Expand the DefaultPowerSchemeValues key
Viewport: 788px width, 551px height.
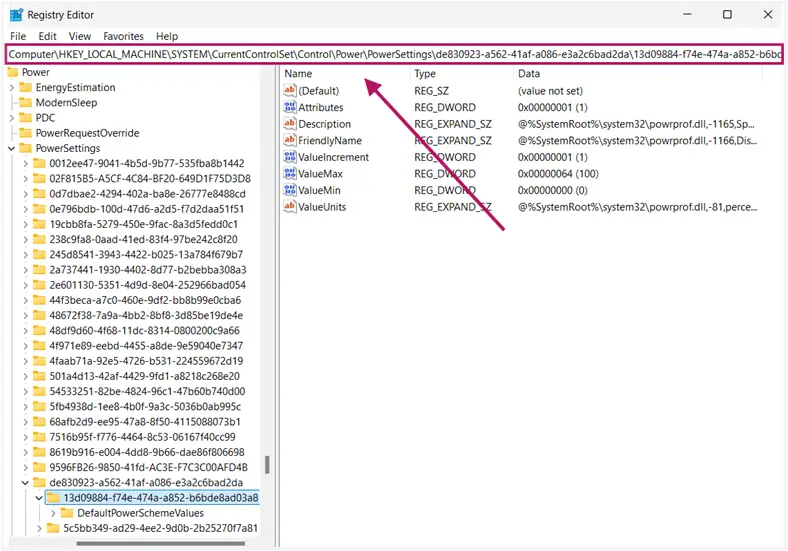click(53, 513)
